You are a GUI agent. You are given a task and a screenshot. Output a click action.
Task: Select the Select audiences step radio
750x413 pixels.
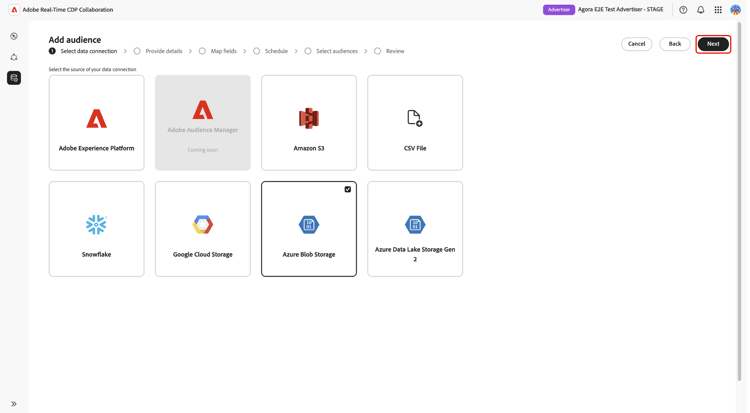(308, 51)
